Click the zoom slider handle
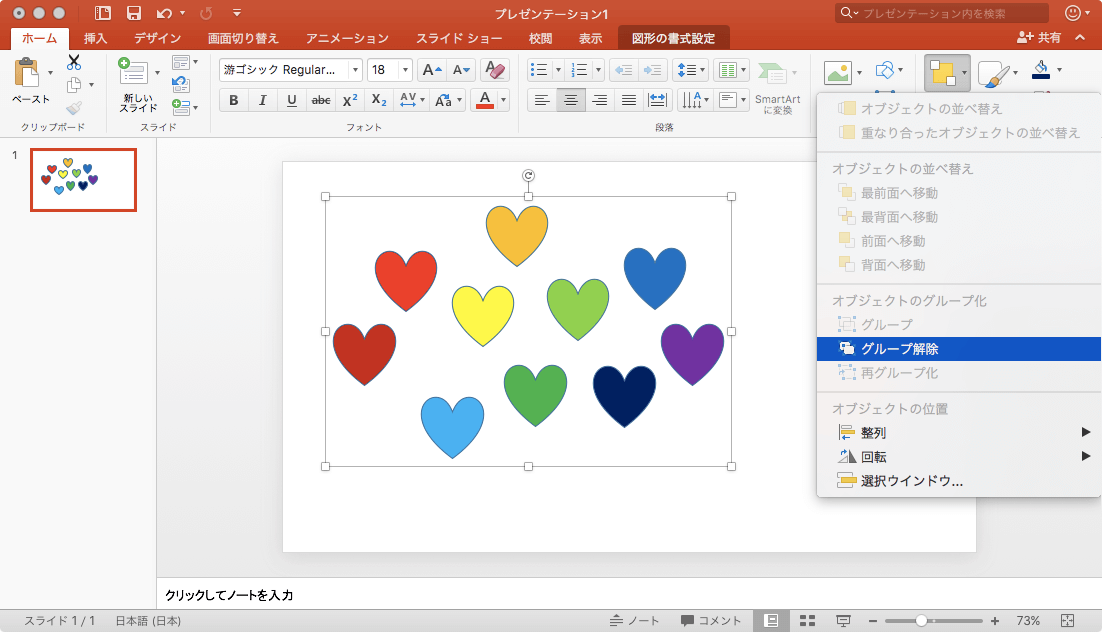1102x632 pixels. pyautogui.click(x=921, y=621)
